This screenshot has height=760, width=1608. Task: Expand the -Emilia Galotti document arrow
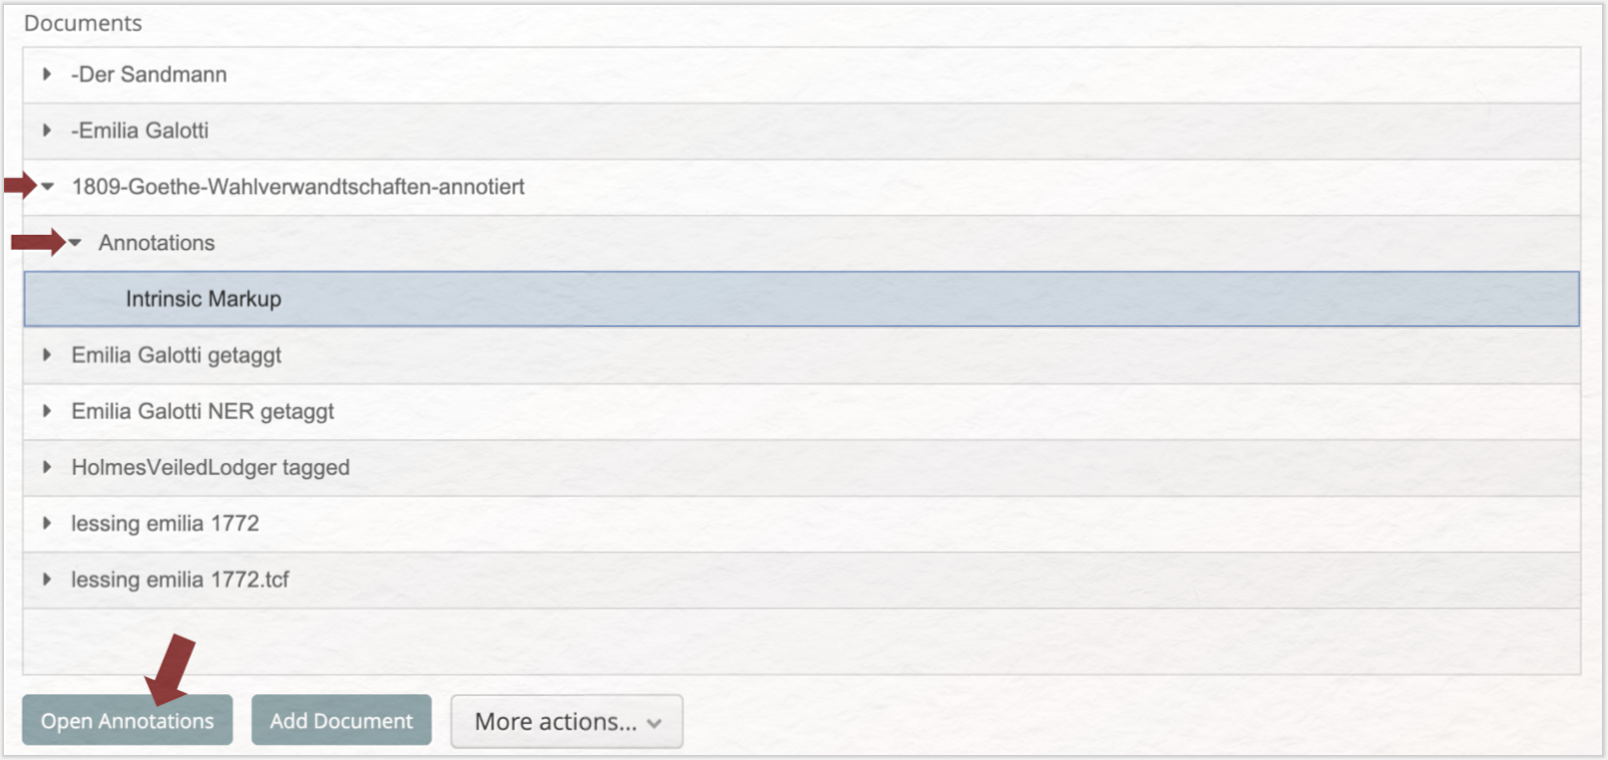click(47, 130)
